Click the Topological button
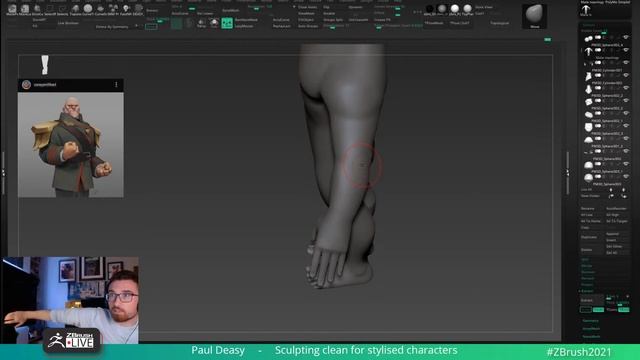Viewport: 640px width, 360px height. tap(499, 23)
